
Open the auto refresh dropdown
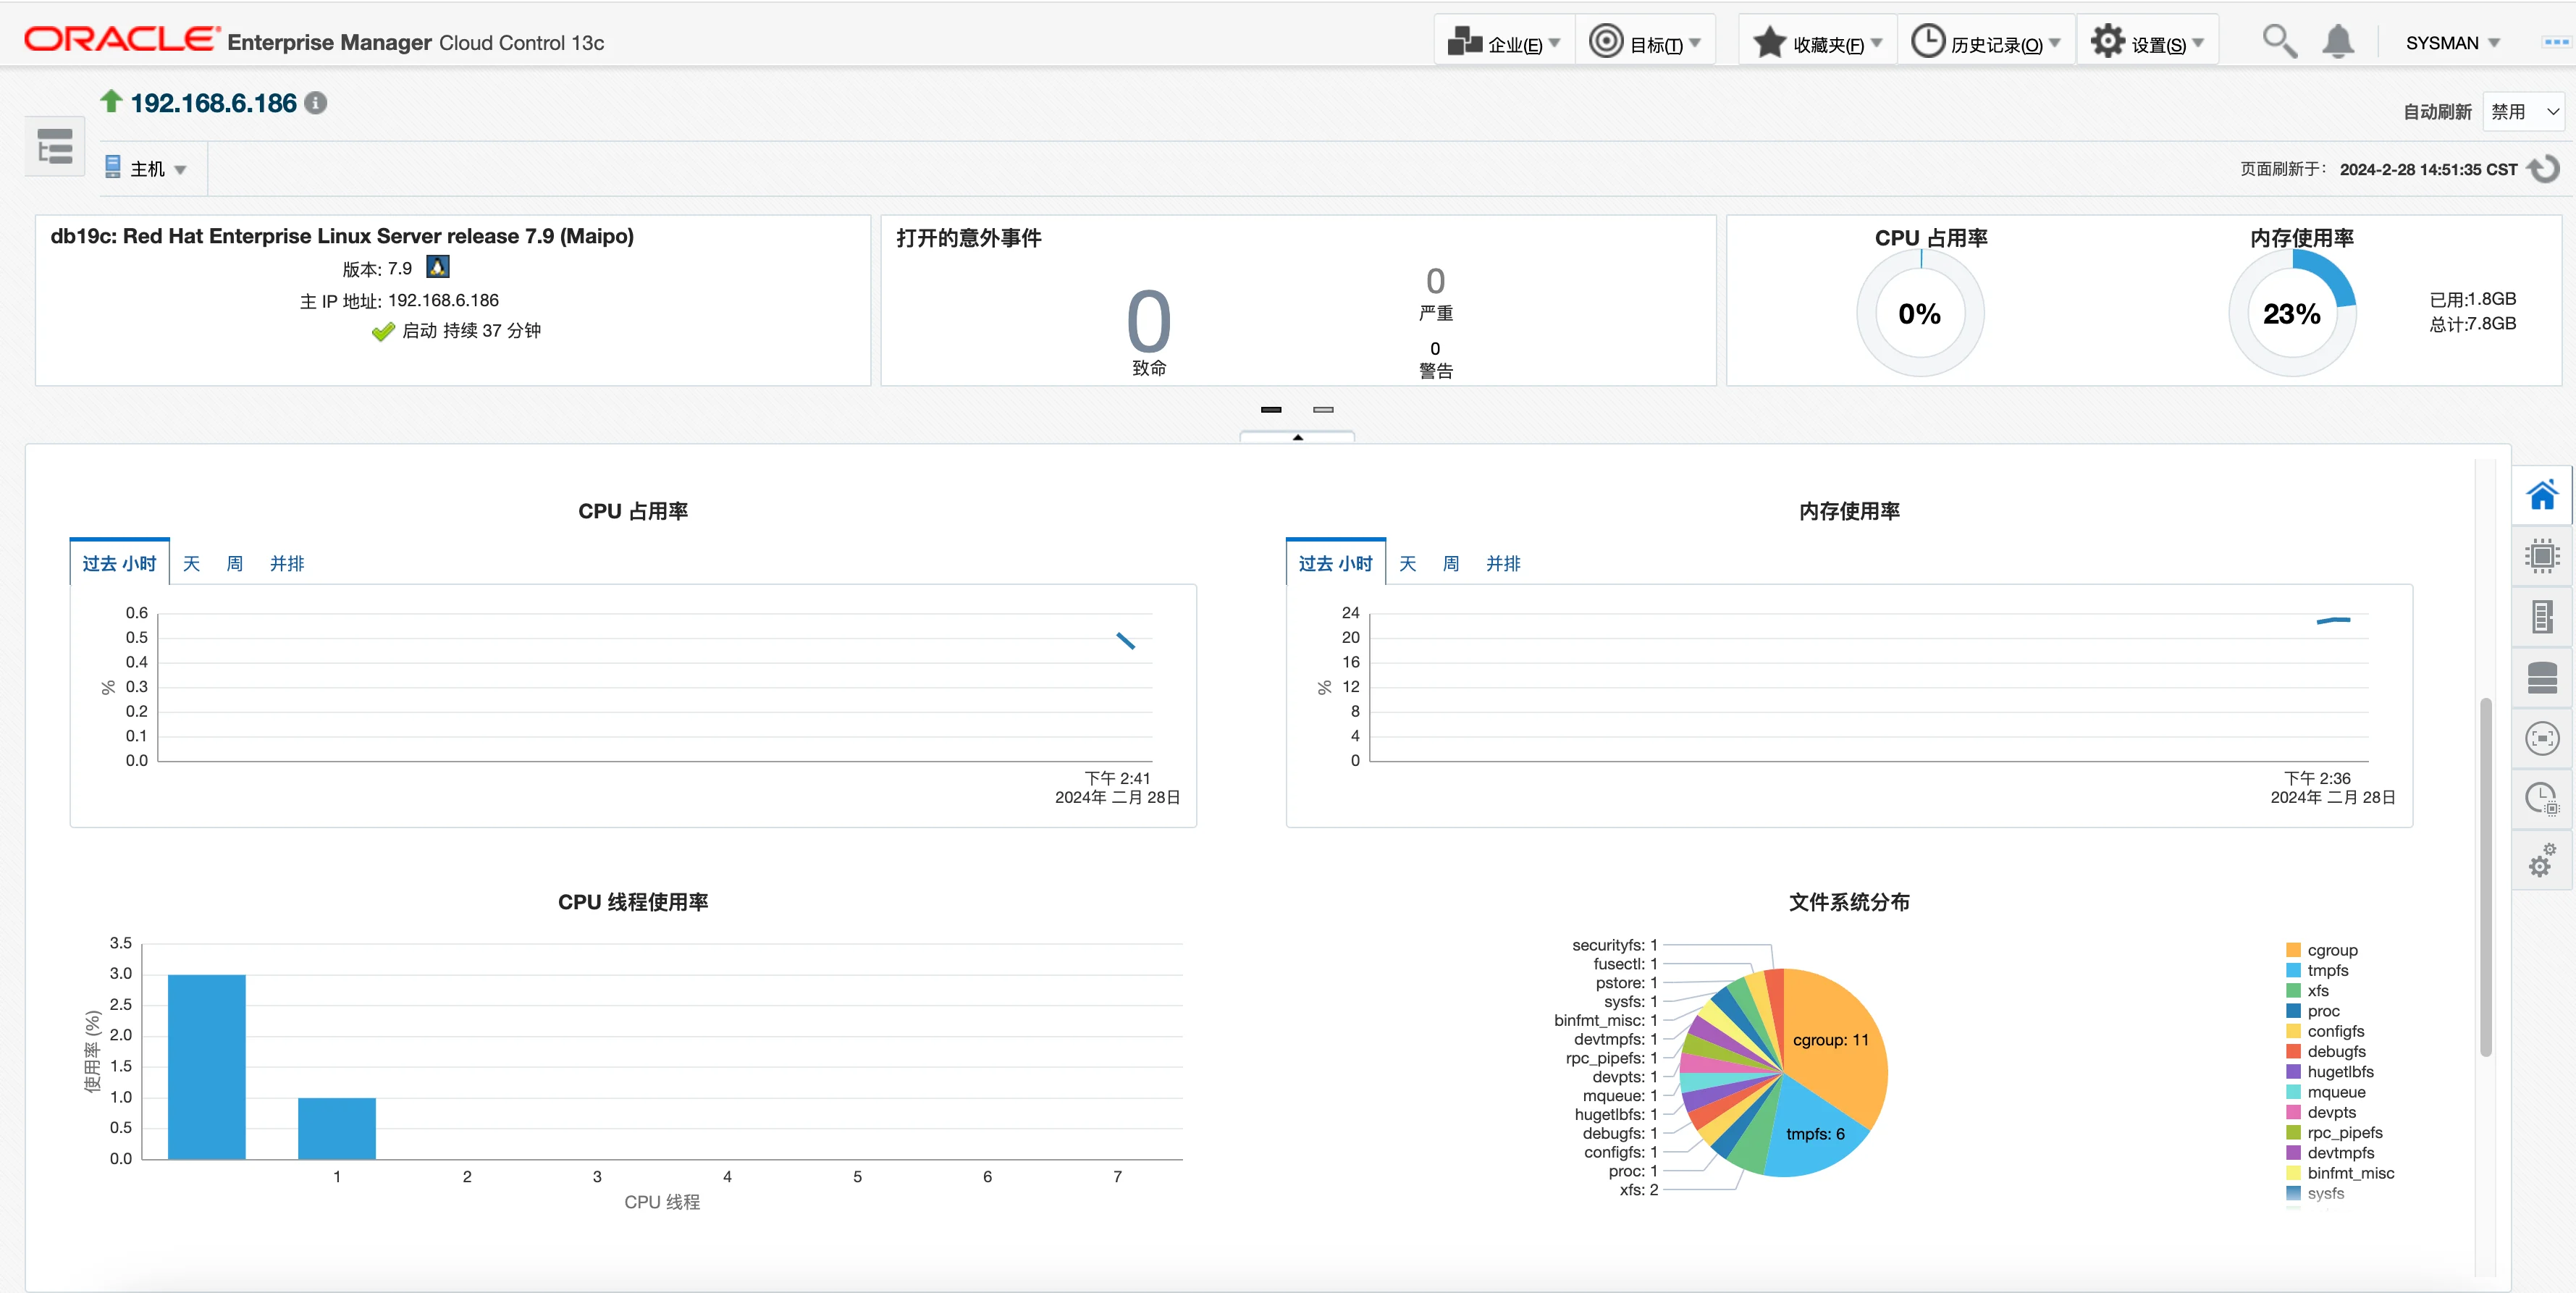[2523, 112]
